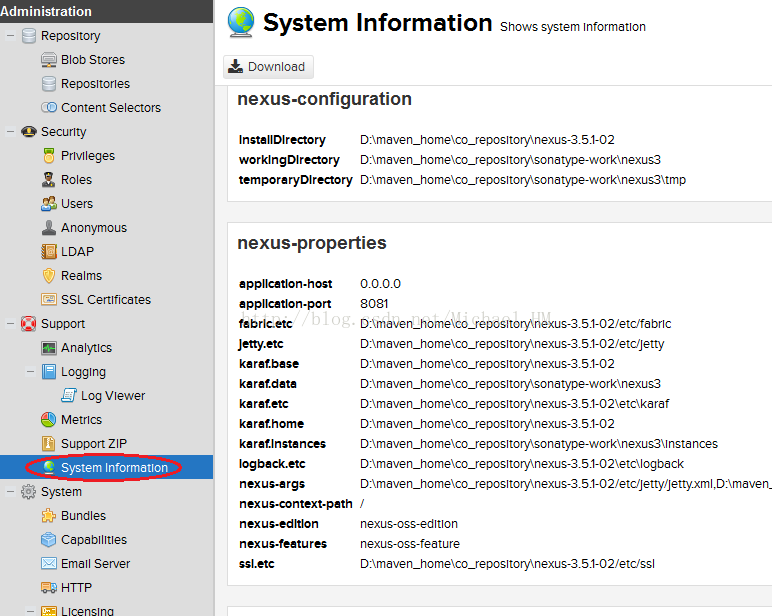Click the installDirectory path value

(x=487, y=140)
